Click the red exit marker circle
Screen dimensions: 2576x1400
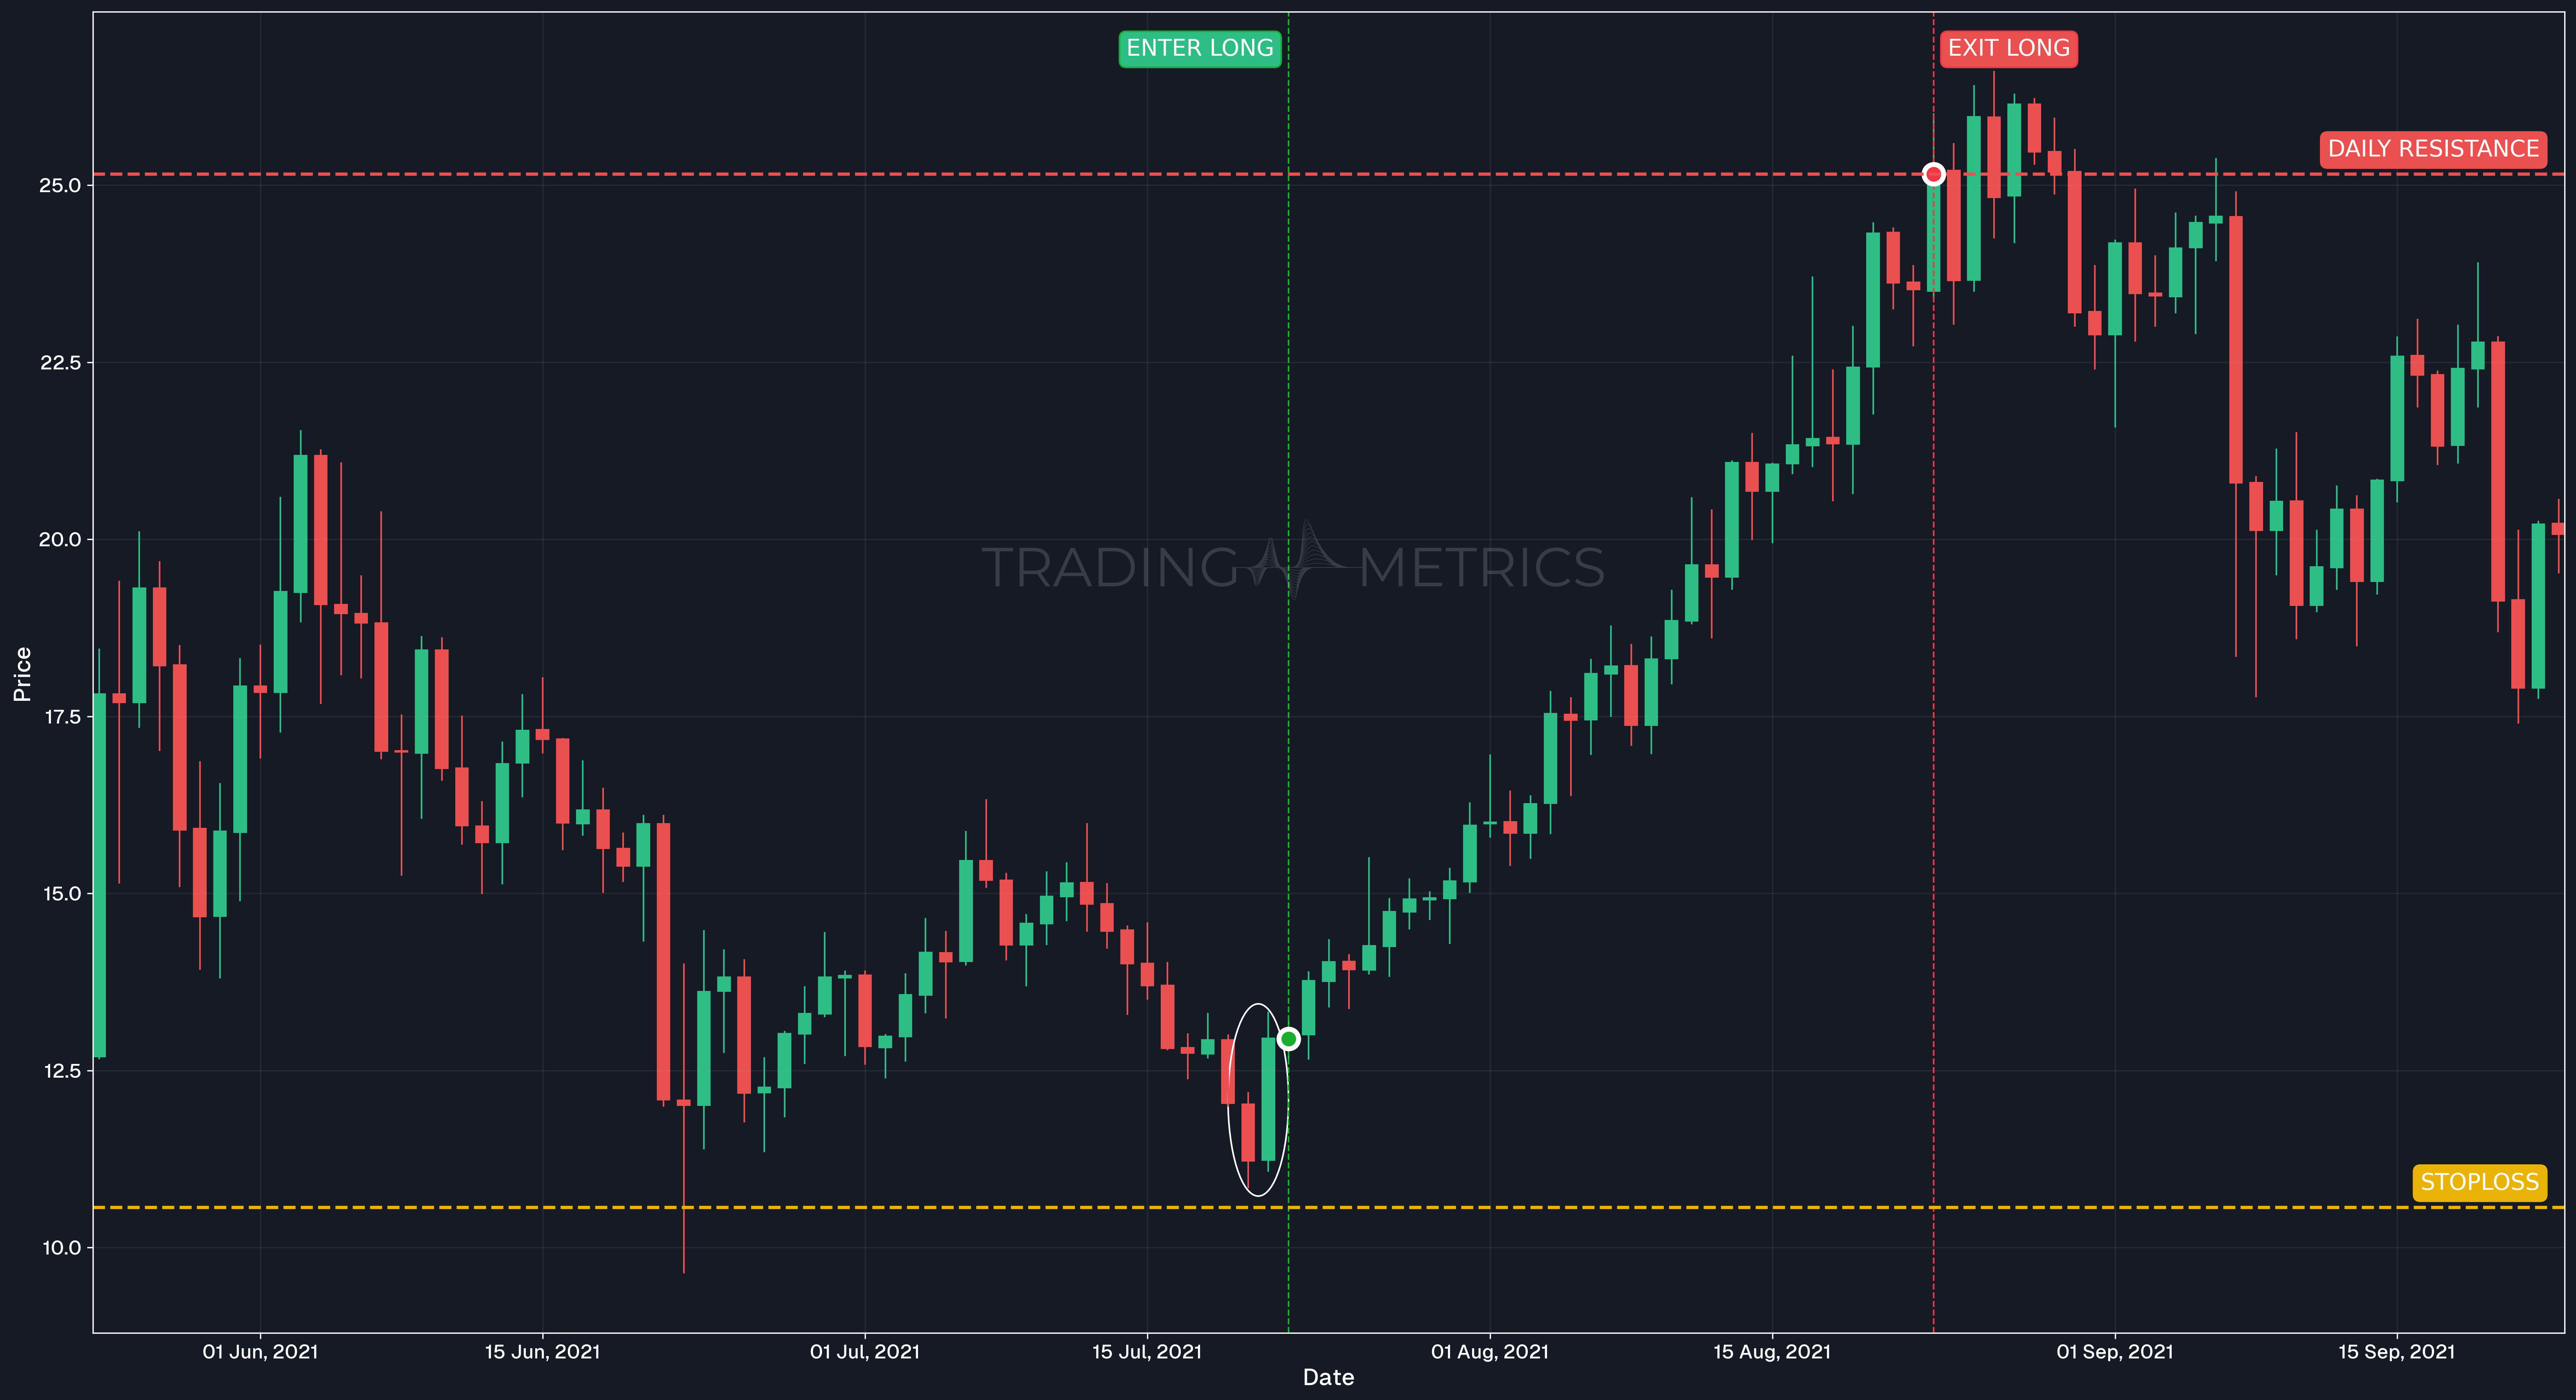pos(1934,174)
